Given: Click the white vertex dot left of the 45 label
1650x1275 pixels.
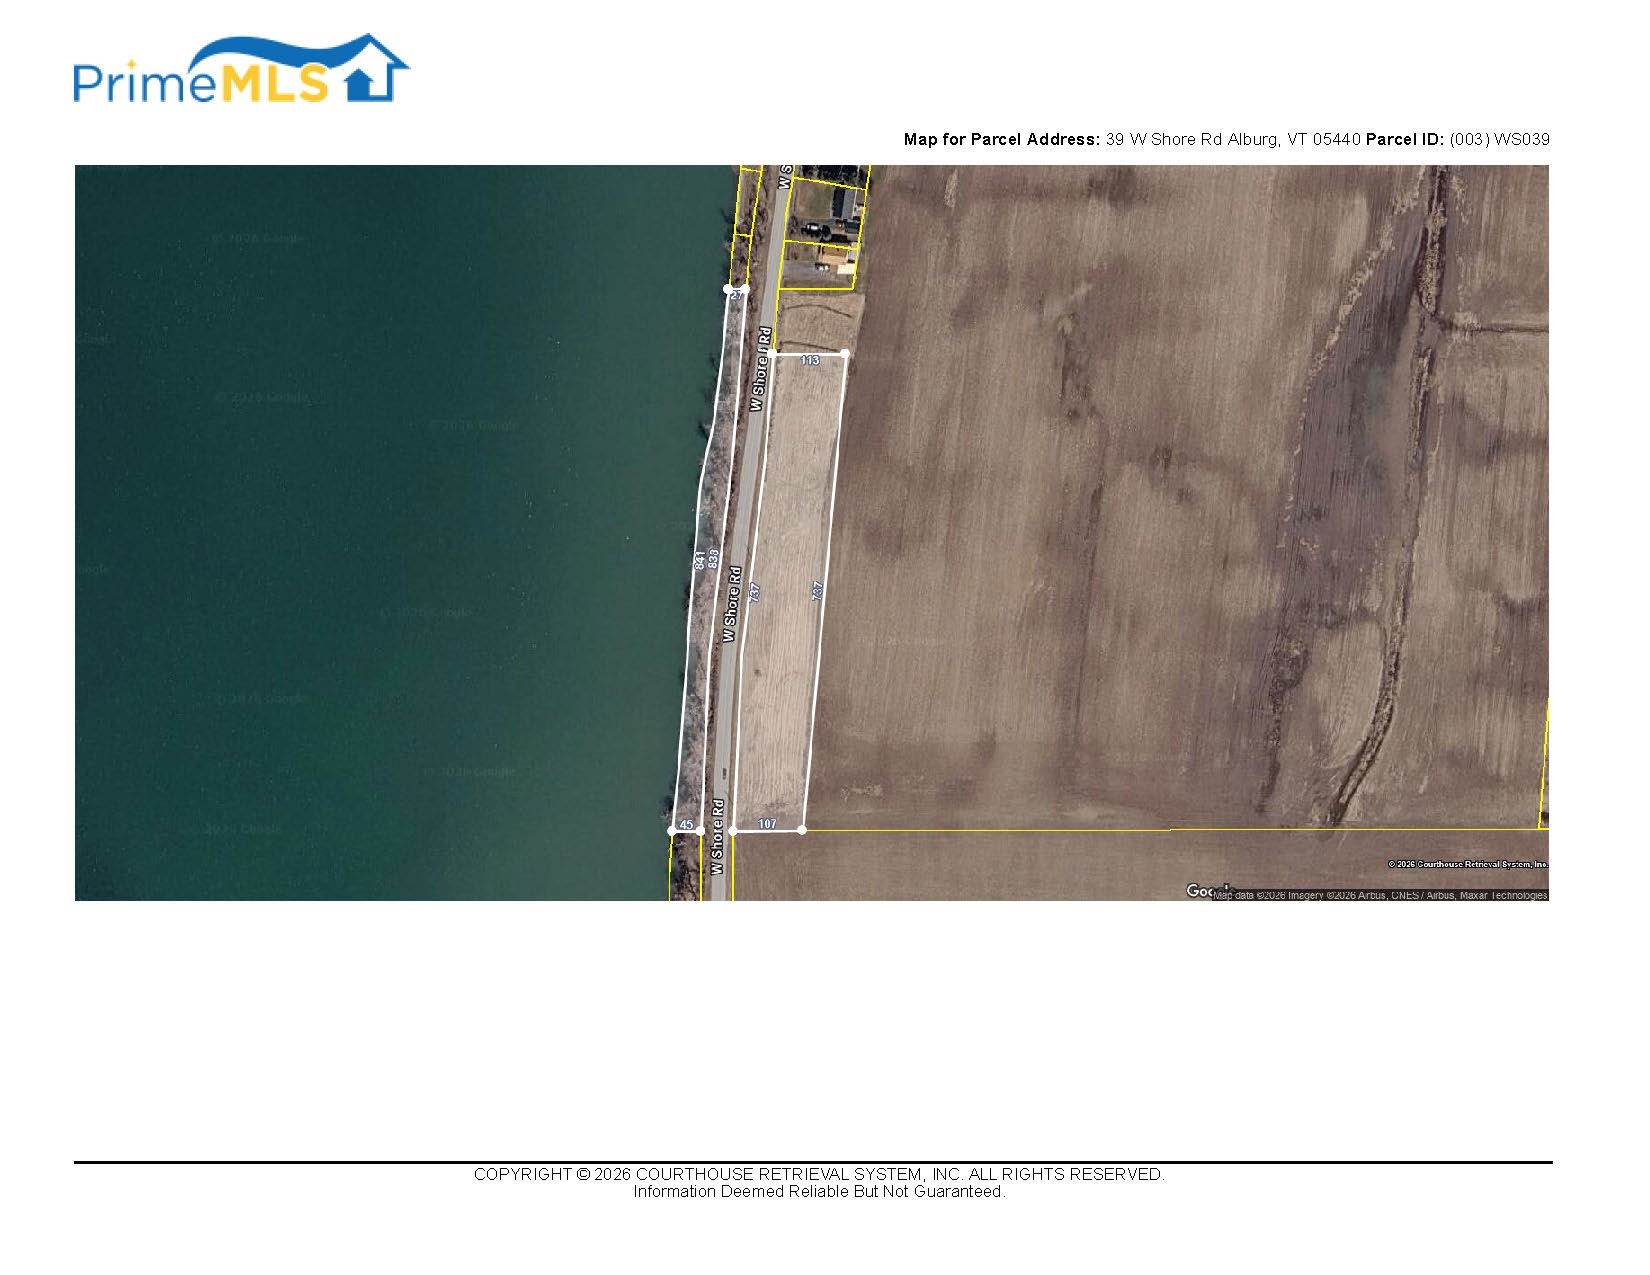Looking at the screenshot, I should click(671, 831).
